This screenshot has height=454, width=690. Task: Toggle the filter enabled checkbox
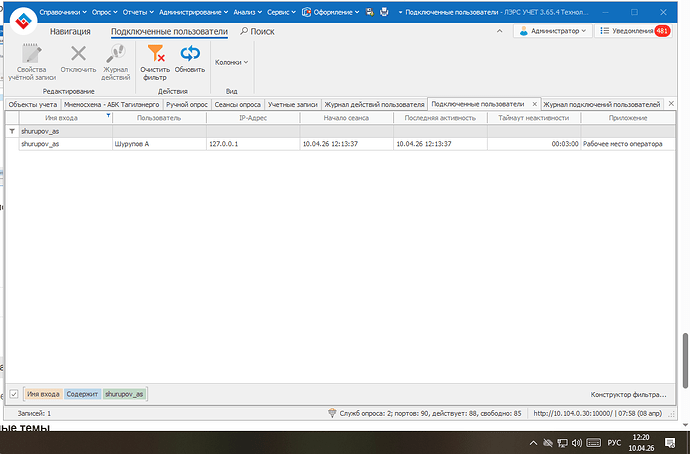point(14,394)
